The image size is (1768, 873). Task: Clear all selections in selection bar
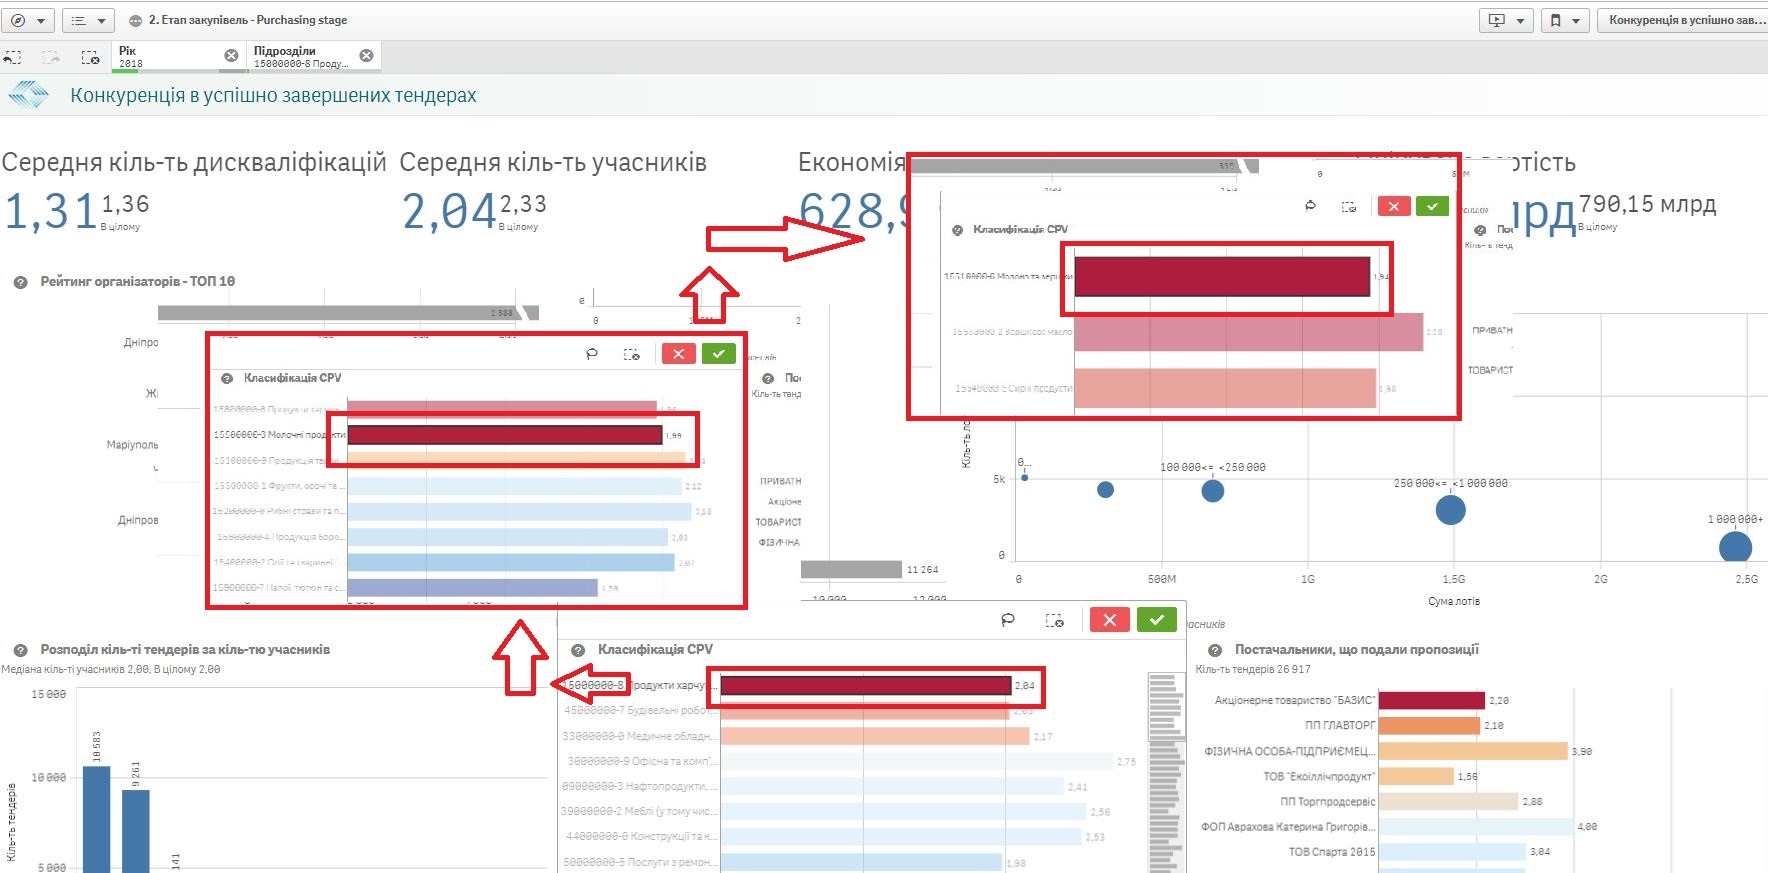point(90,57)
